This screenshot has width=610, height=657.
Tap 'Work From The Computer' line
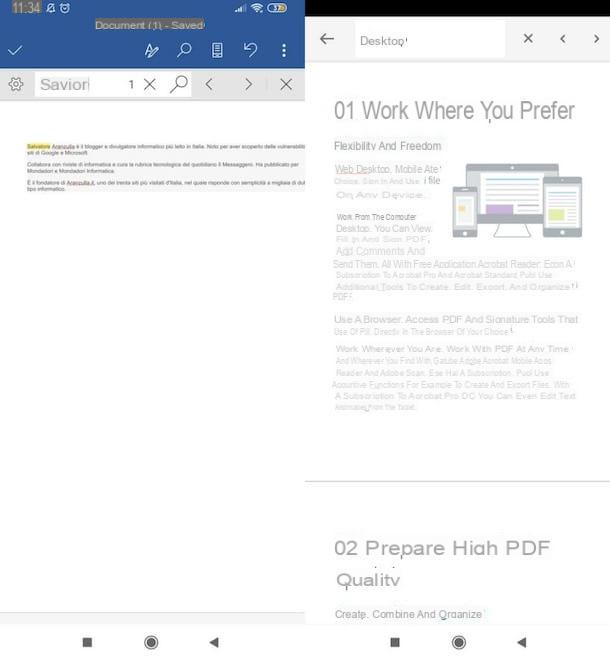[x=376, y=217]
